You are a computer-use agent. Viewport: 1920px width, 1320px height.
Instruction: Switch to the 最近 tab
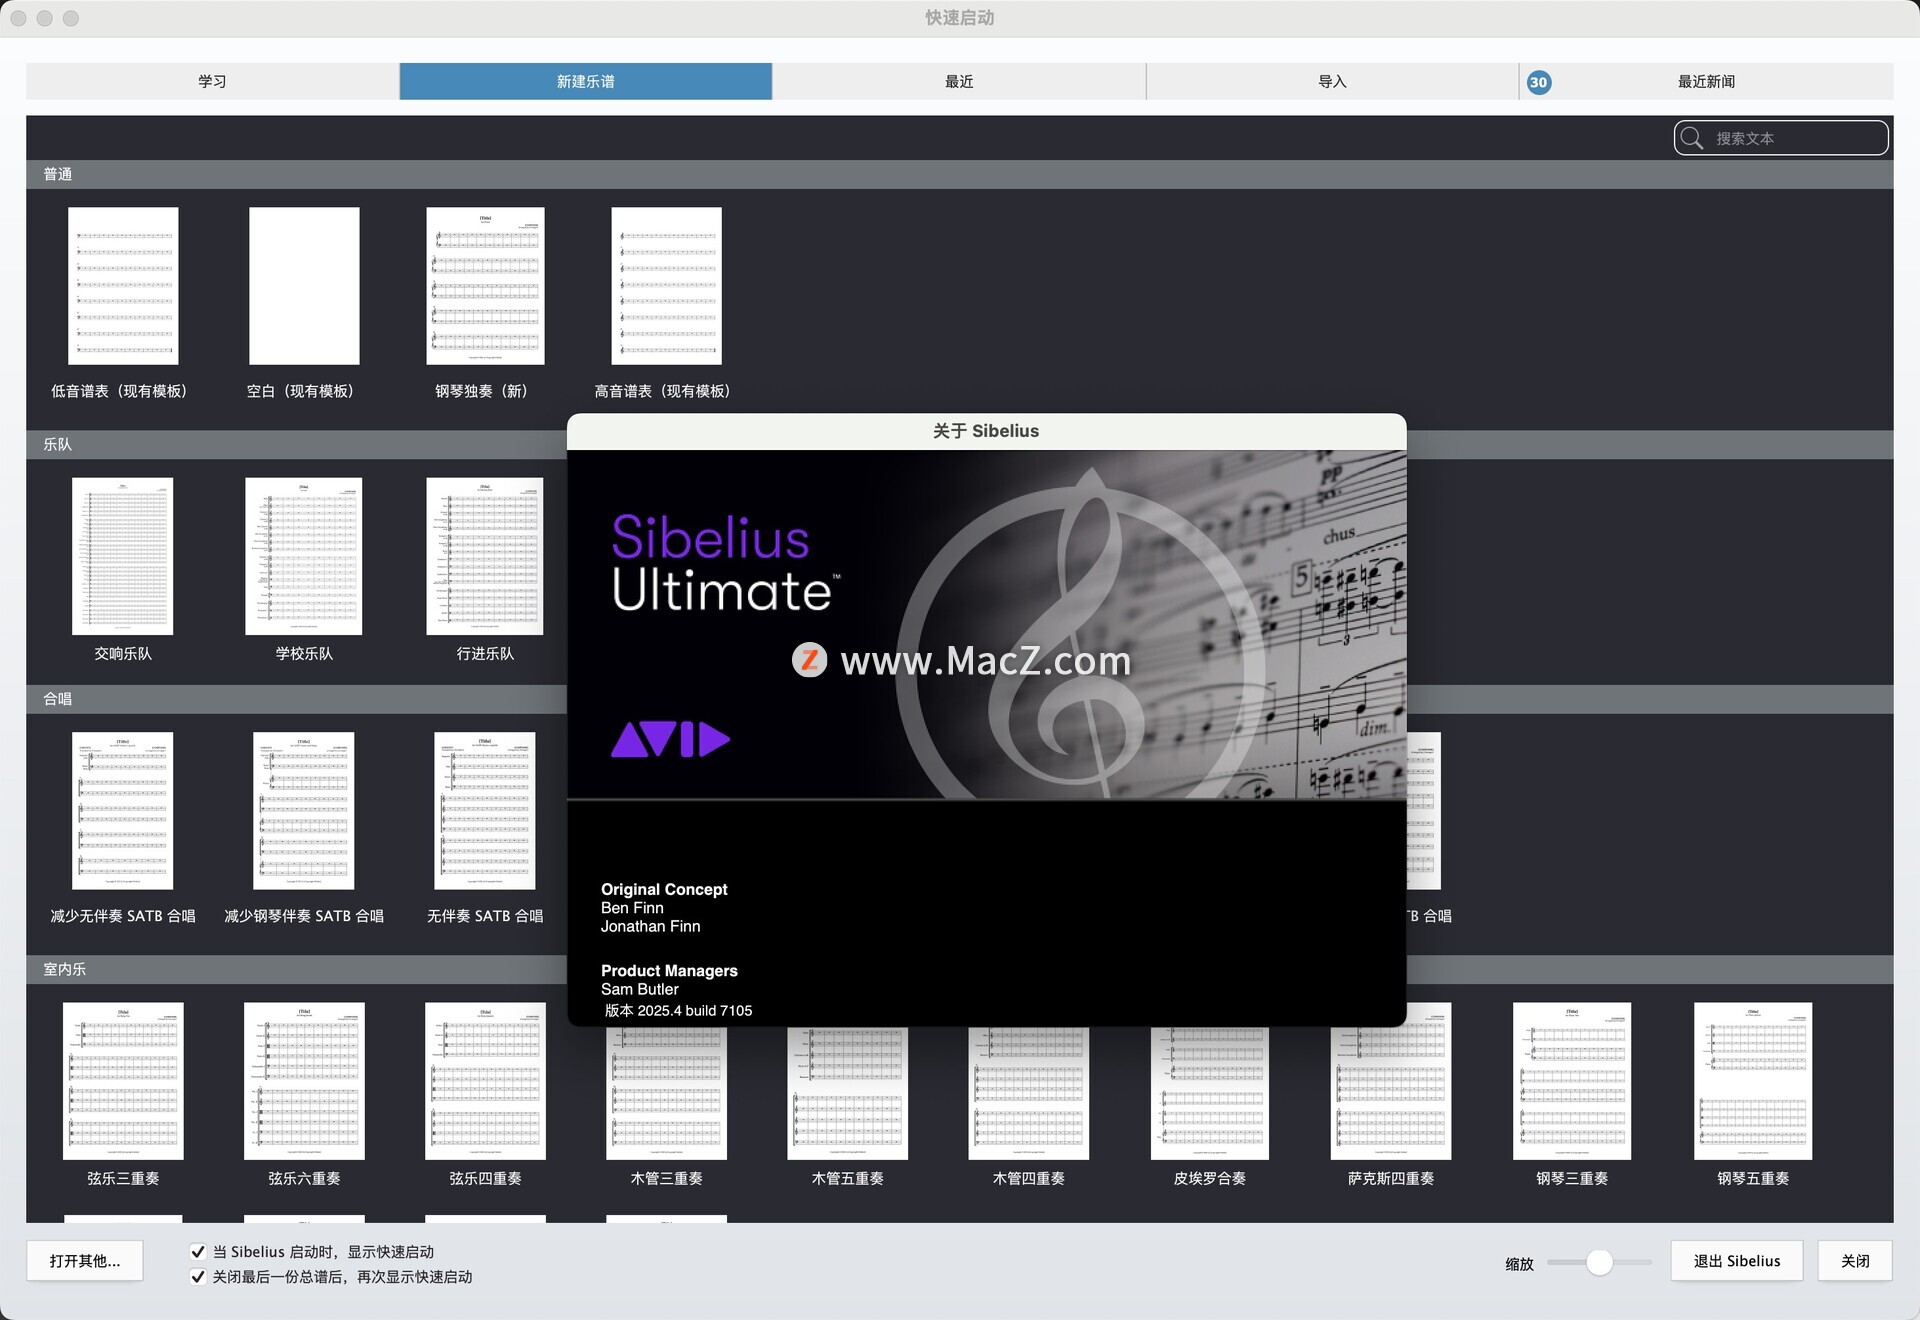pos(959,81)
